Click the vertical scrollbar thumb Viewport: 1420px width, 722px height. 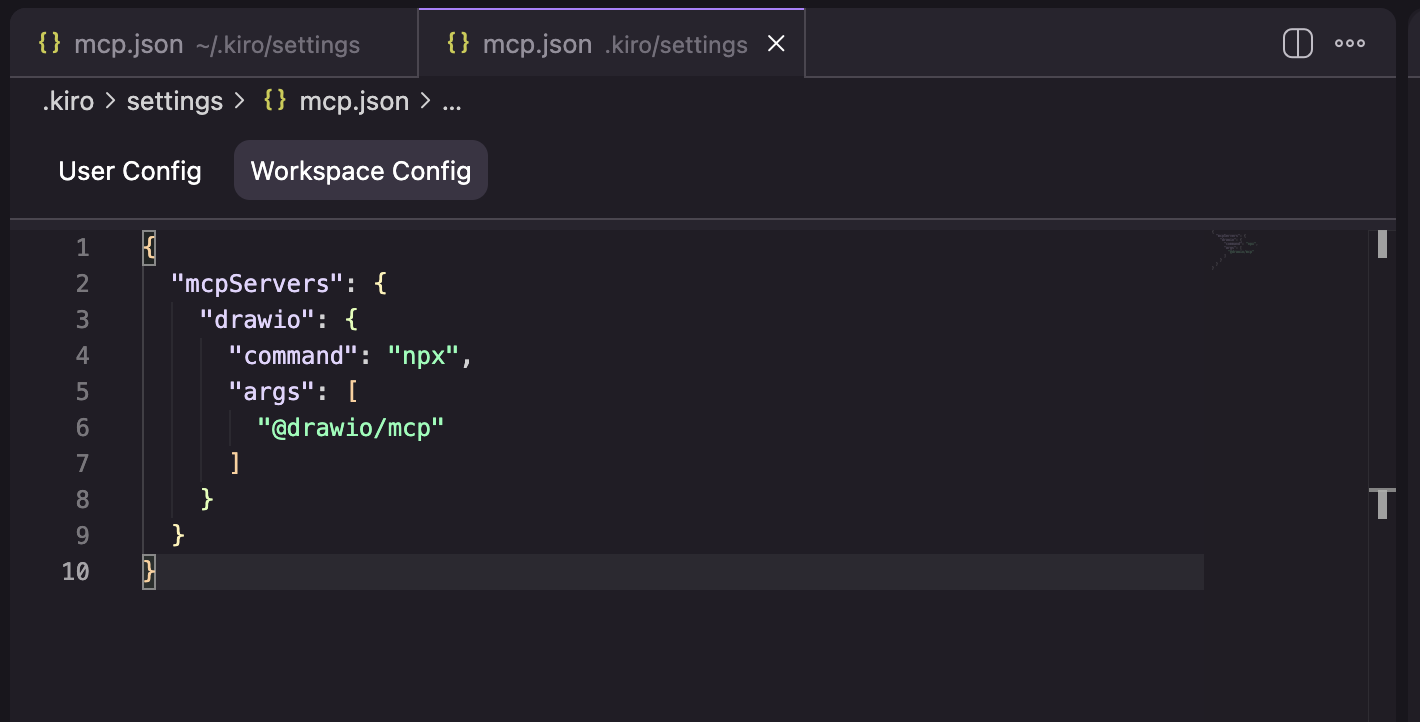[1381, 243]
